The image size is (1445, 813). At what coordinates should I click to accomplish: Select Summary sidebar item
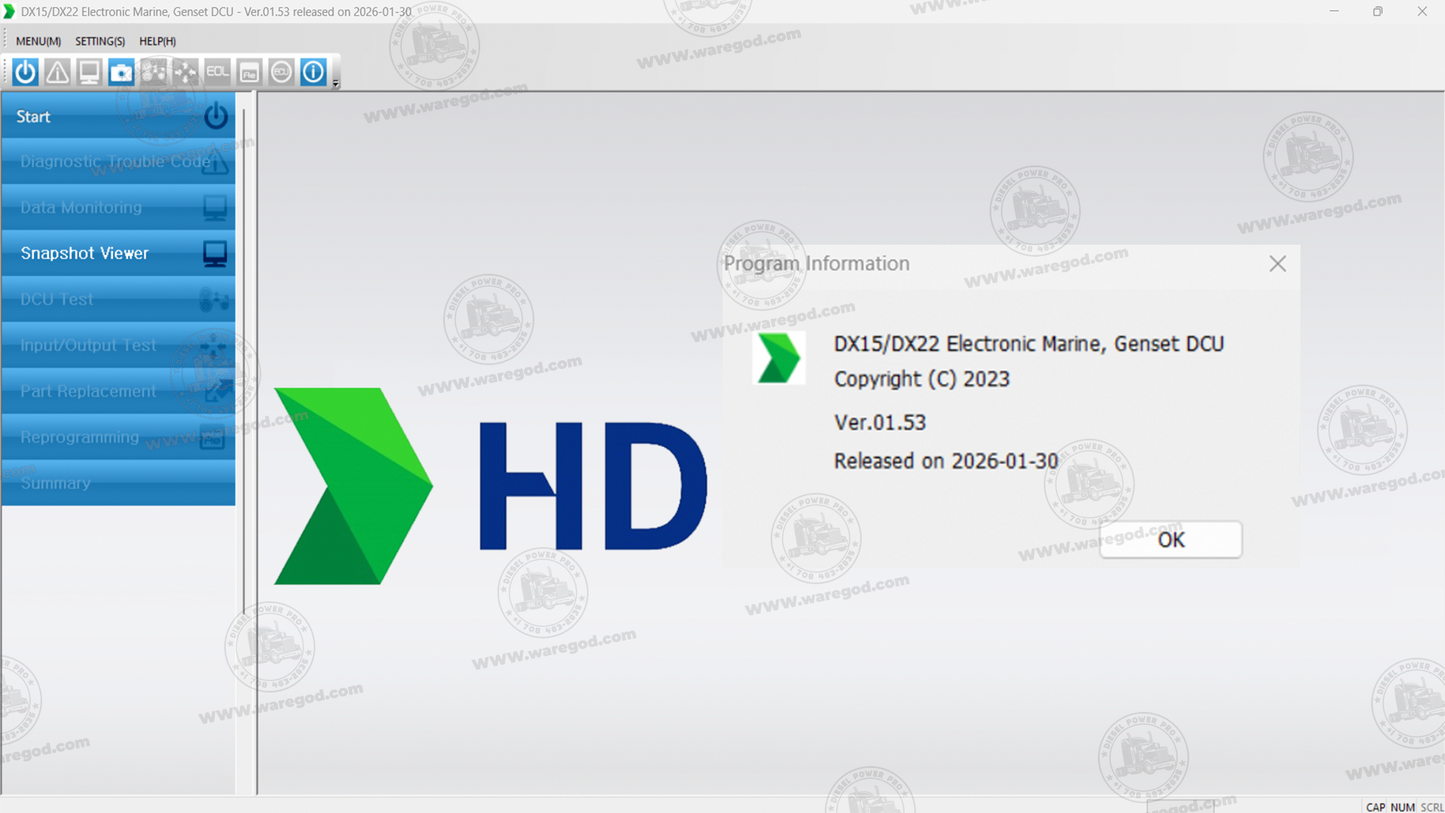point(118,483)
